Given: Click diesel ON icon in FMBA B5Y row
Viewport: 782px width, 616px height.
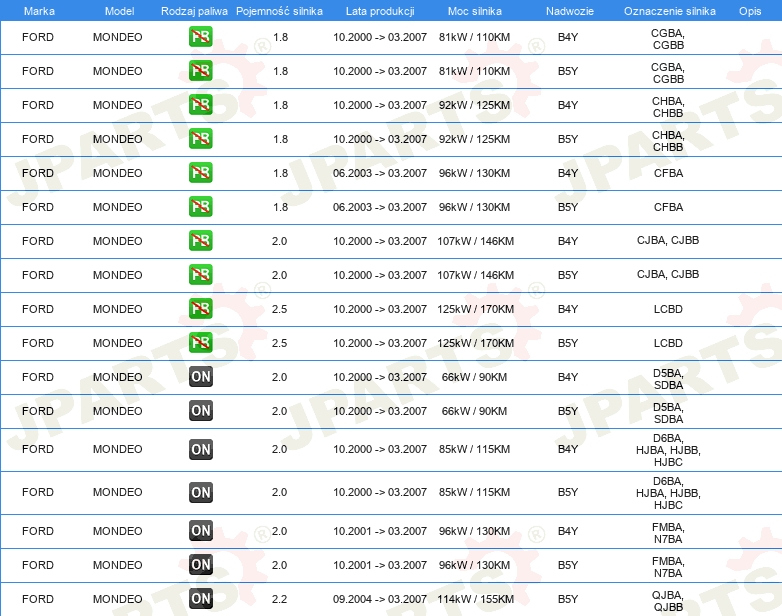Looking at the screenshot, I should 200,565.
